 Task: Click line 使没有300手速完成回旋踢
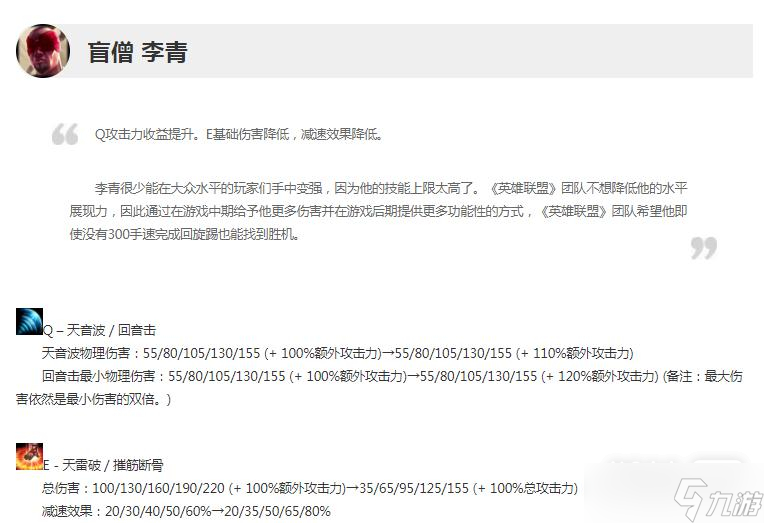[x=185, y=234]
